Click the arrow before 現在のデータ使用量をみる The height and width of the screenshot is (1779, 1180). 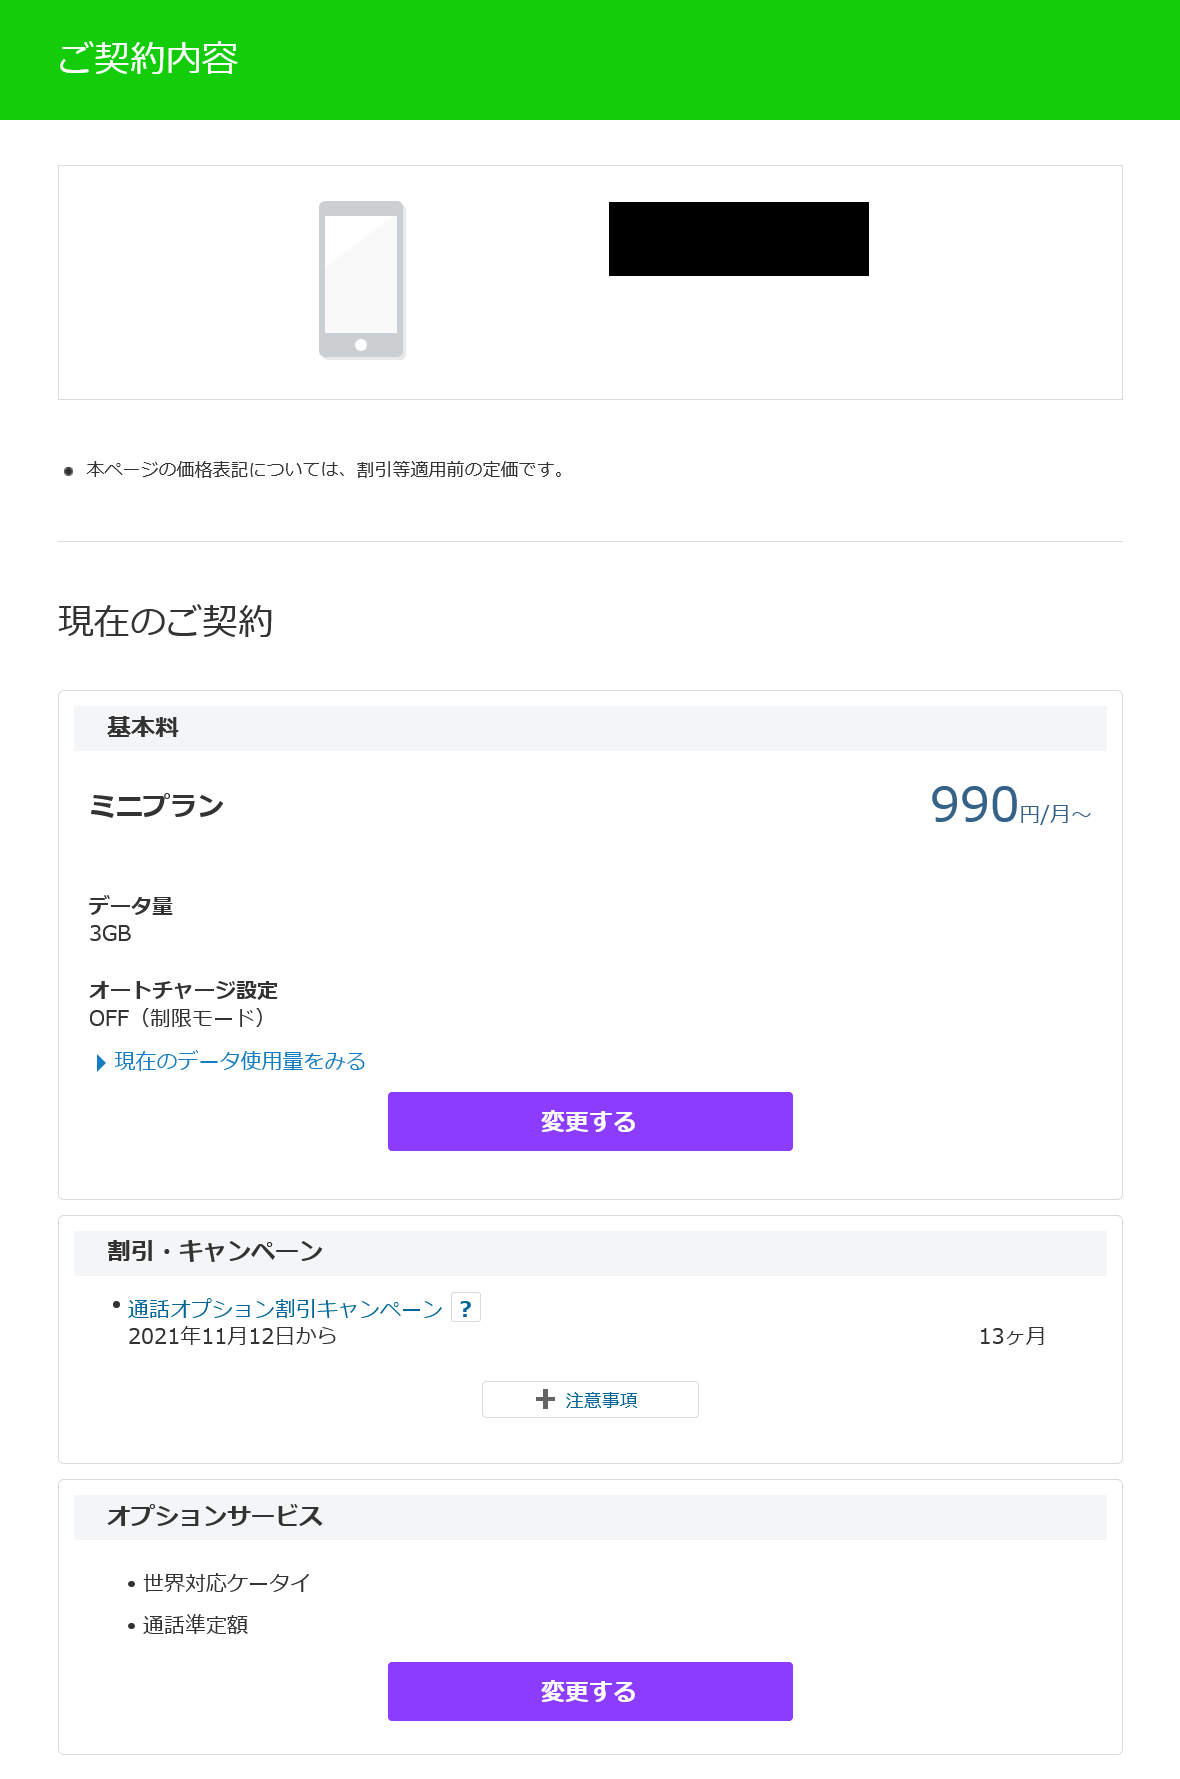(101, 1062)
